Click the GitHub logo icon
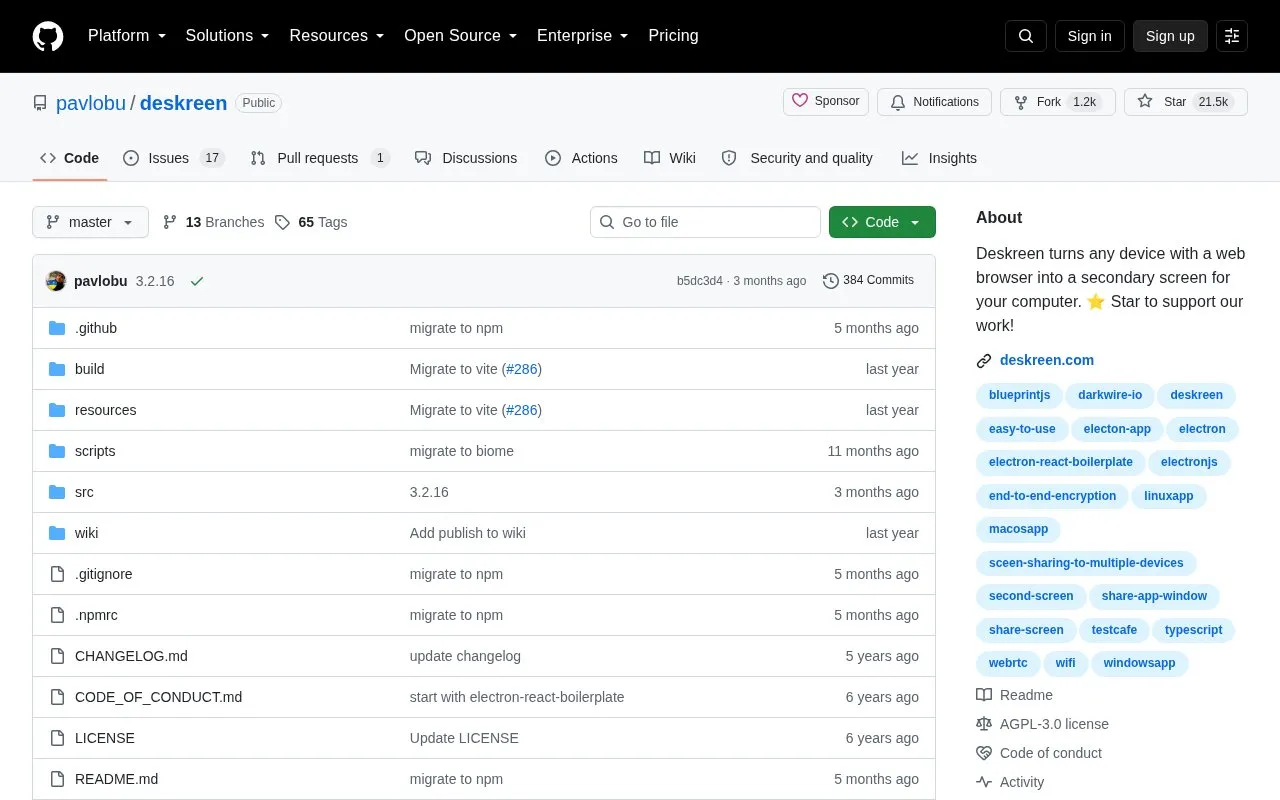The image size is (1280, 800). tap(48, 36)
